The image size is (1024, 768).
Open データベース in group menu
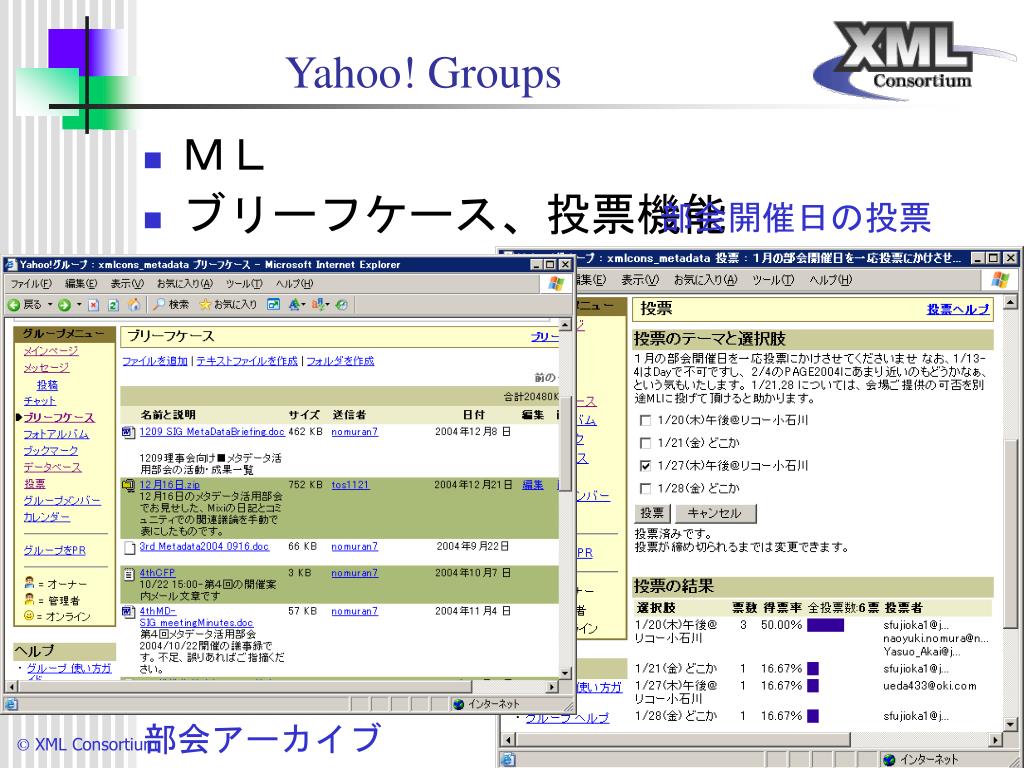[x=52, y=468]
